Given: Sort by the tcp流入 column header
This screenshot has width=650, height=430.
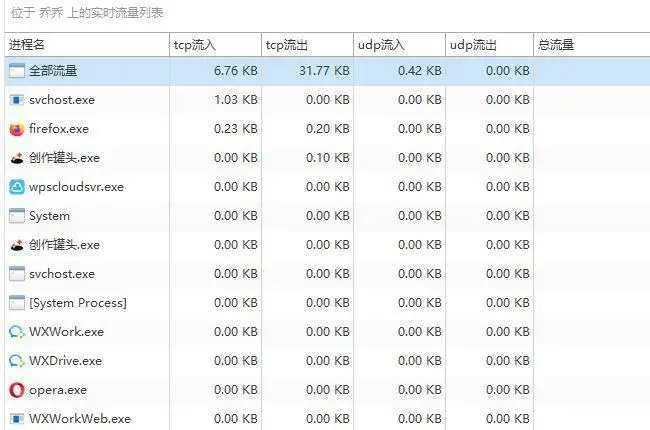Looking at the screenshot, I should [x=195, y=45].
